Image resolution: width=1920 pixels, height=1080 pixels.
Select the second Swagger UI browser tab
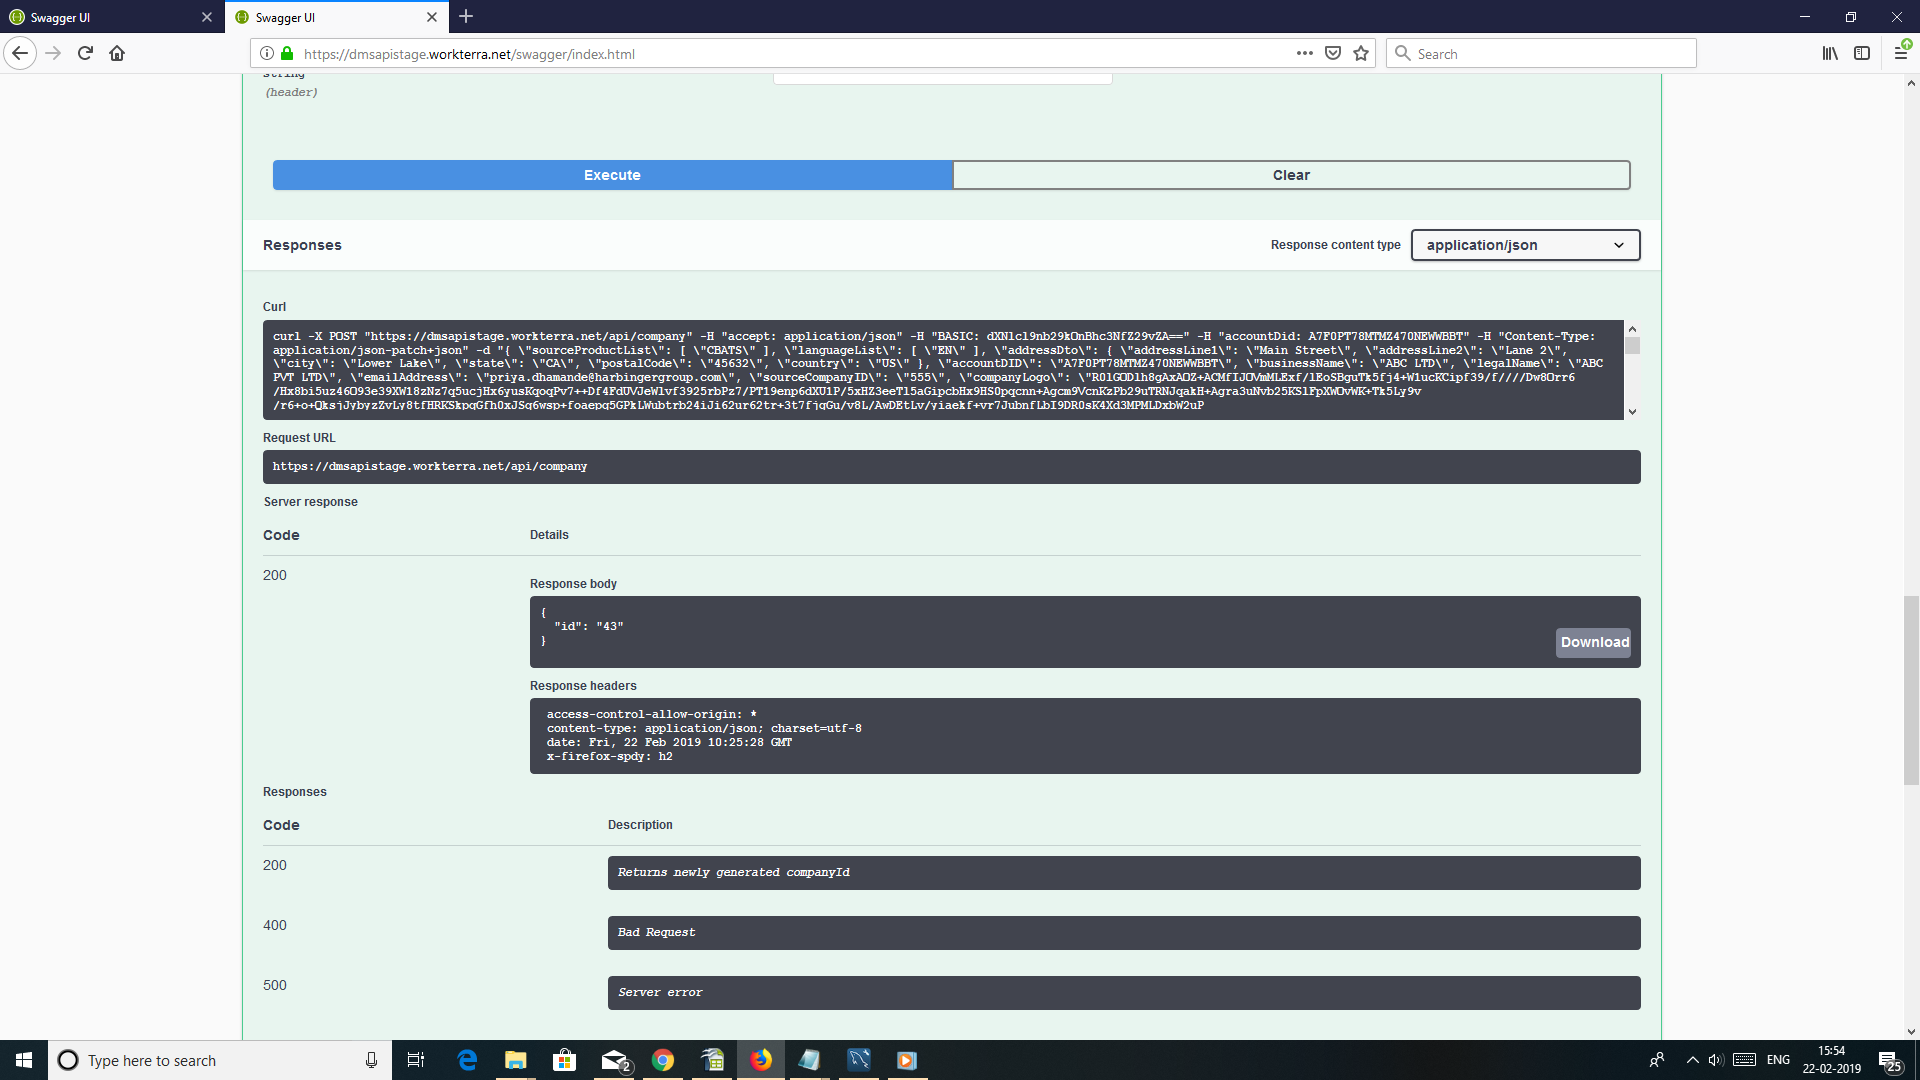coord(320,17)
